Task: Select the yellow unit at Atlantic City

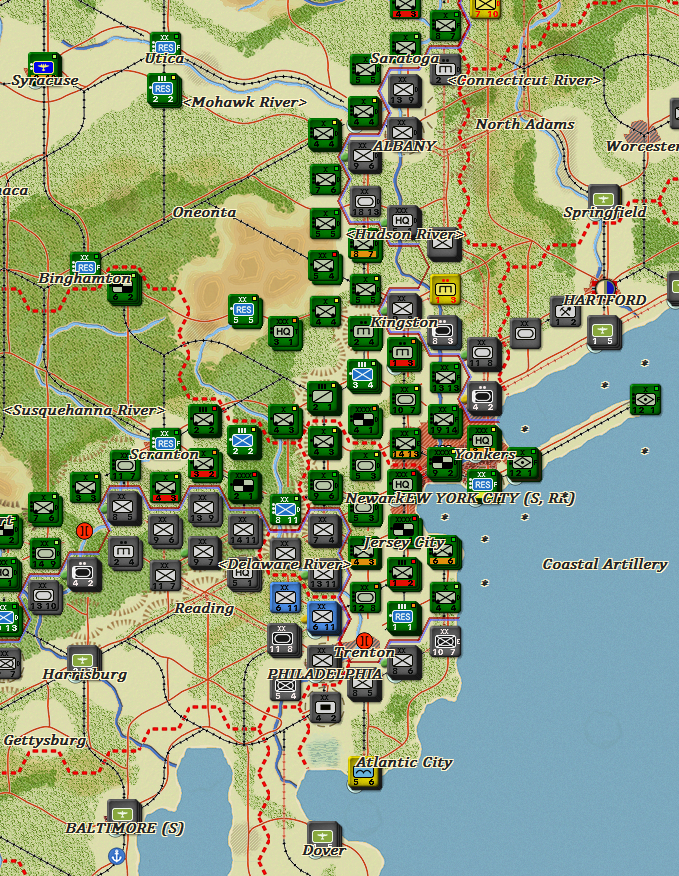Action: click(363, 772)
